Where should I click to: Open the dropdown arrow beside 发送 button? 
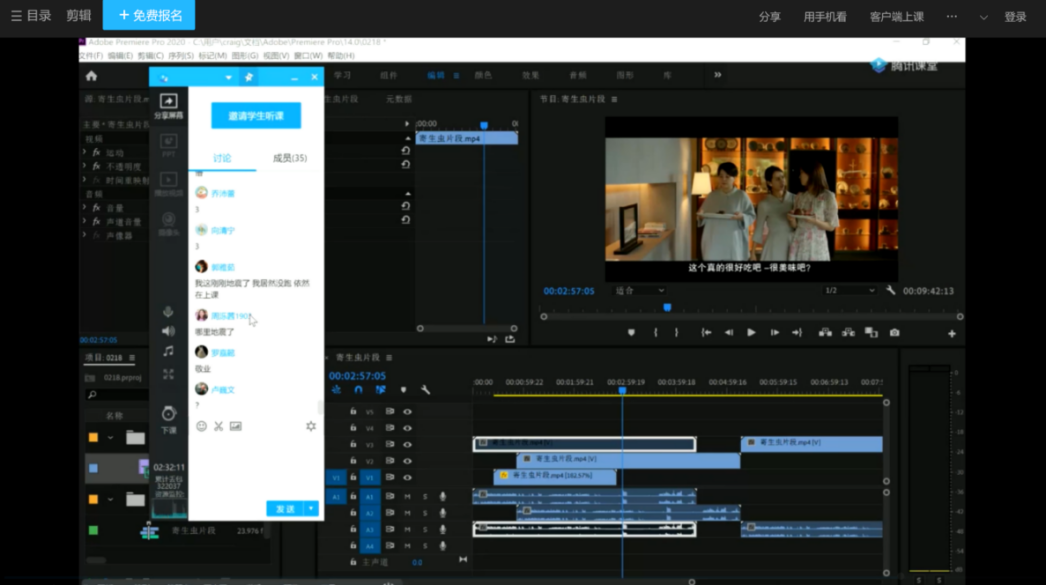pyautogui.click(x=311, y=509)
